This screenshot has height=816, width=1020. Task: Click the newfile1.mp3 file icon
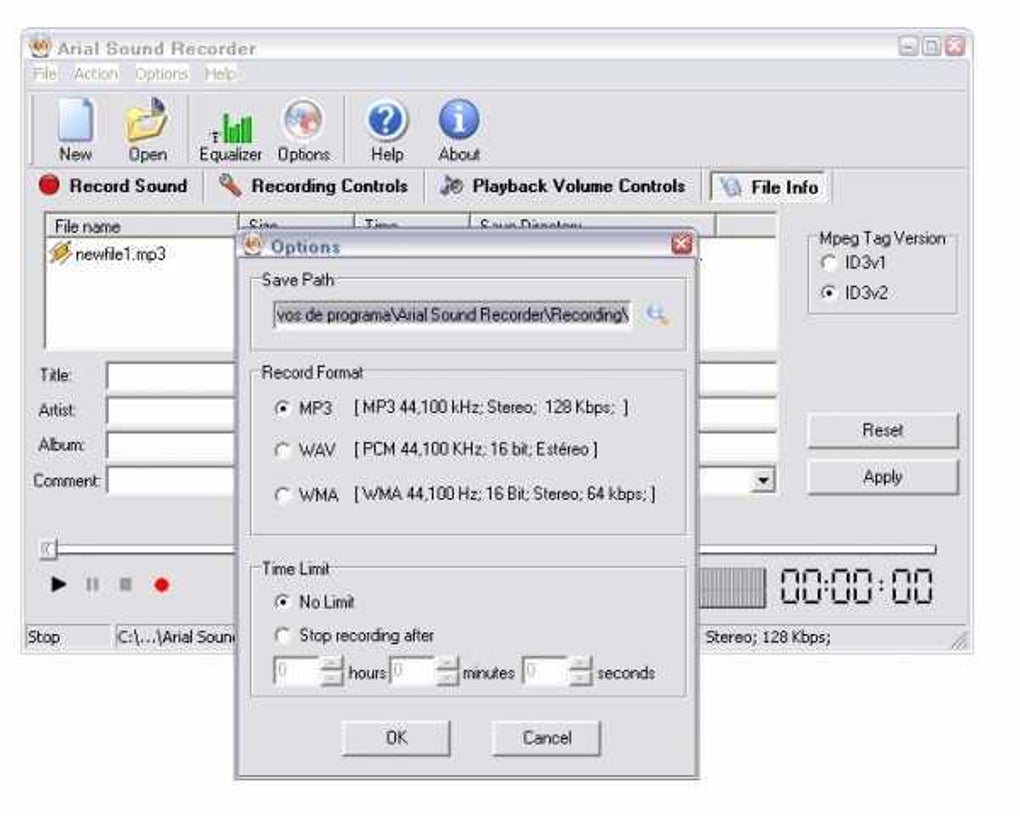pyautogui.click(x=59, y=252)
